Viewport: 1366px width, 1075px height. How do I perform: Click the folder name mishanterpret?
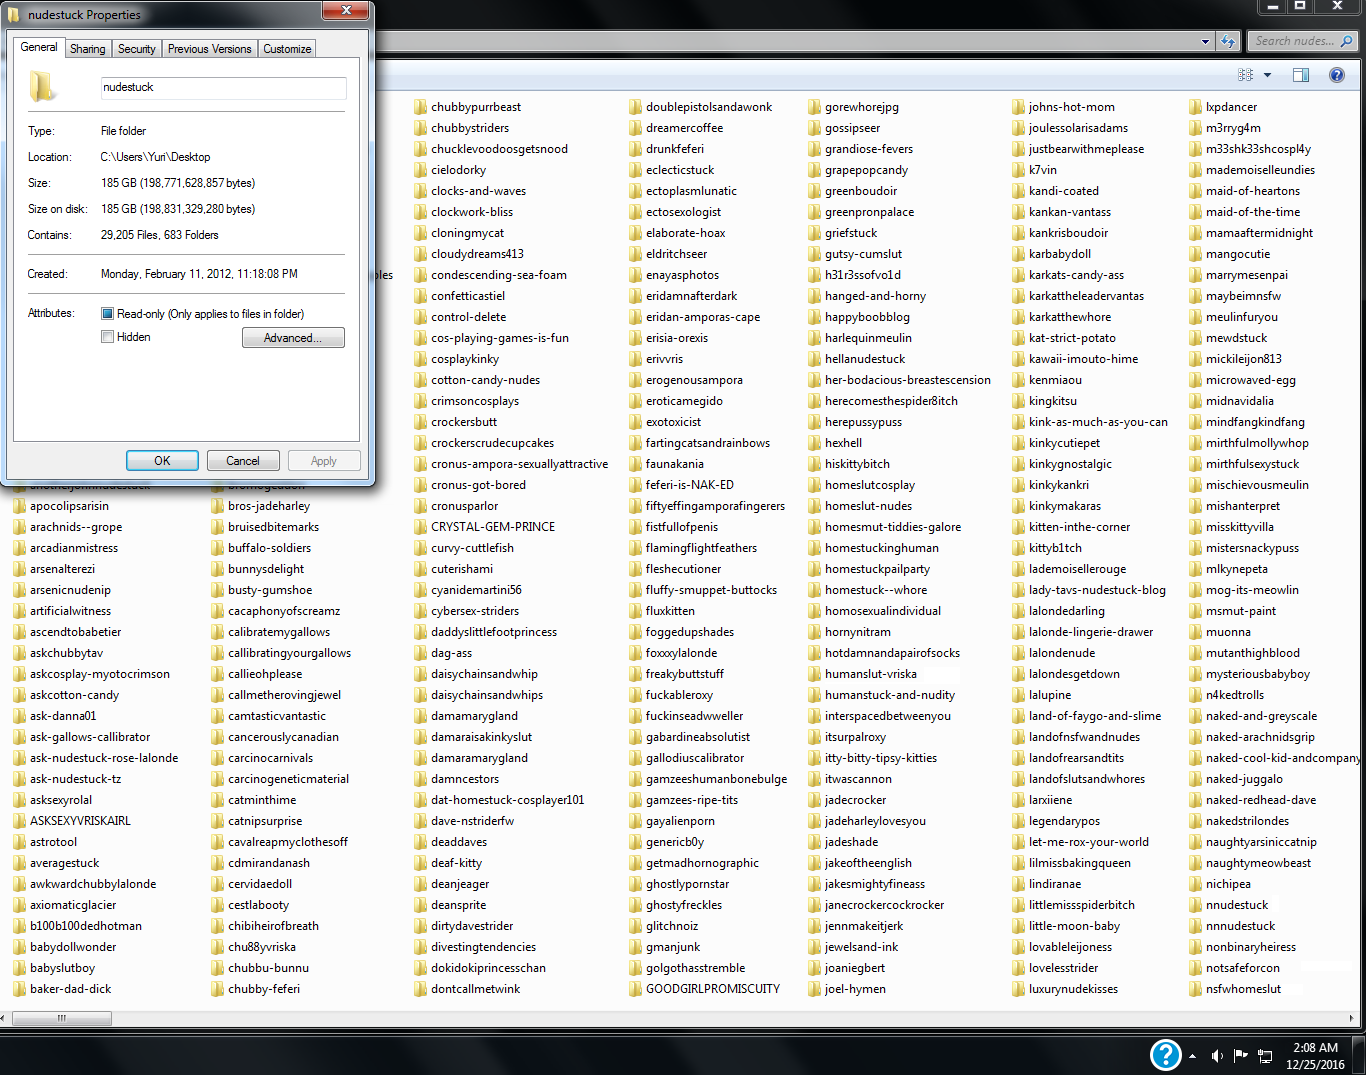(x=1243, y=506)
